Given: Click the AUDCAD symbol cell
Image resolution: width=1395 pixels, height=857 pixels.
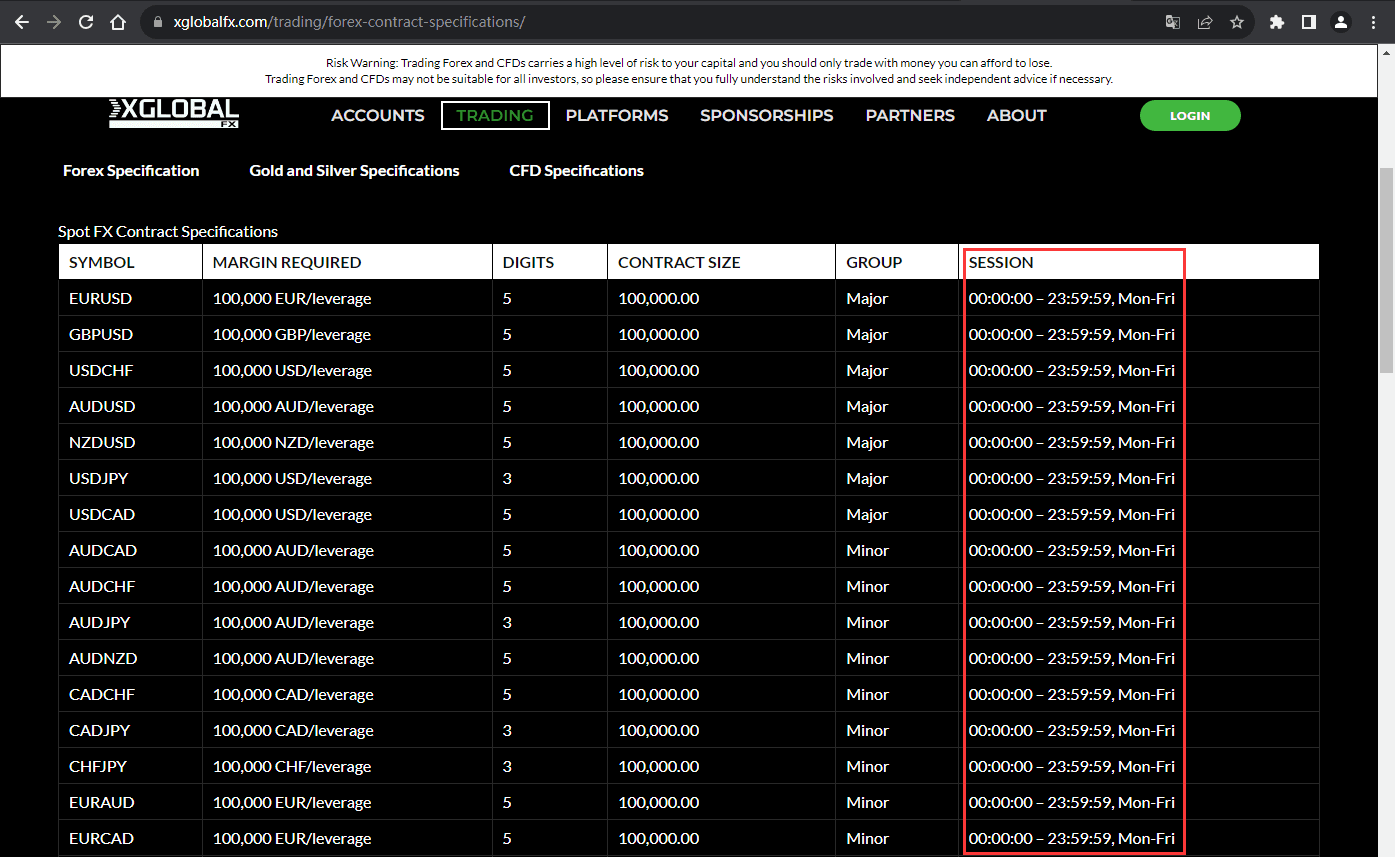Looking at the screenshot, I should pos(130,550).
